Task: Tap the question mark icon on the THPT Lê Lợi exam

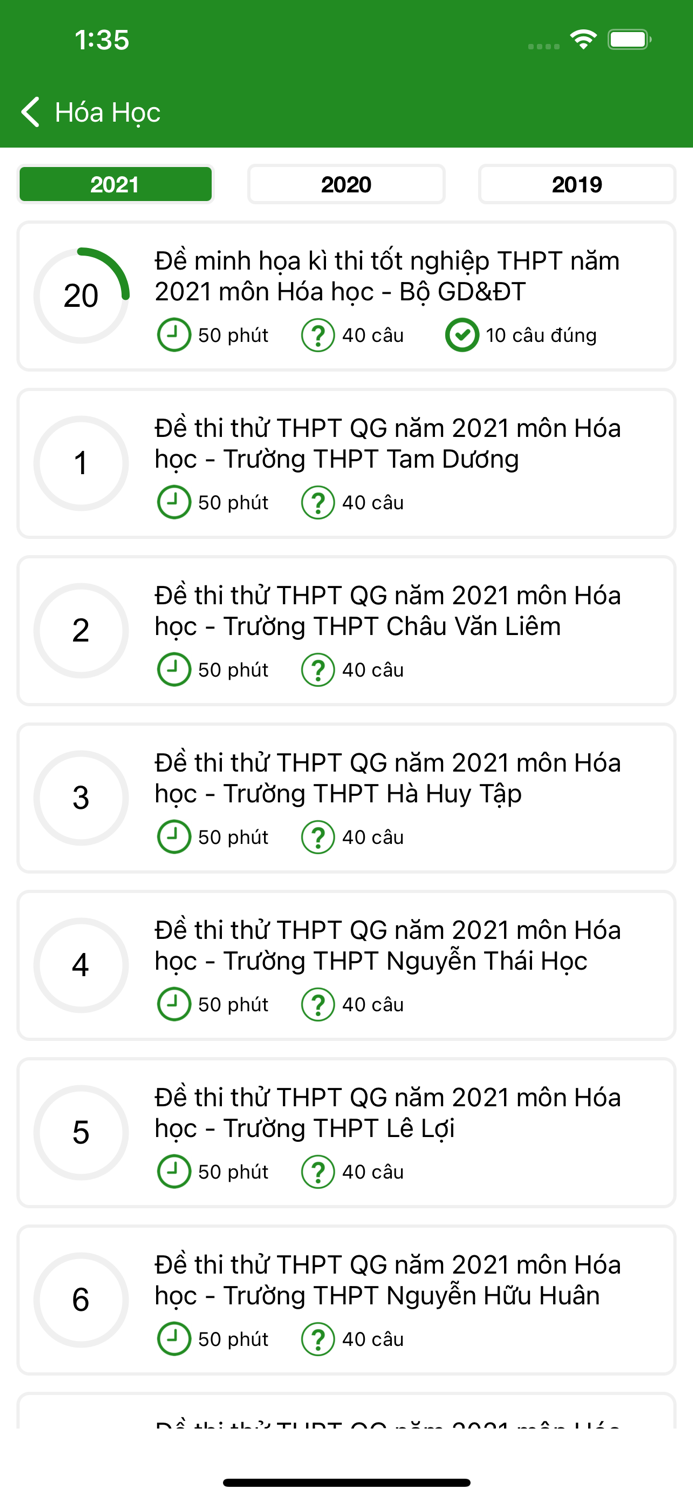Action: click(x=317, y=1171)
